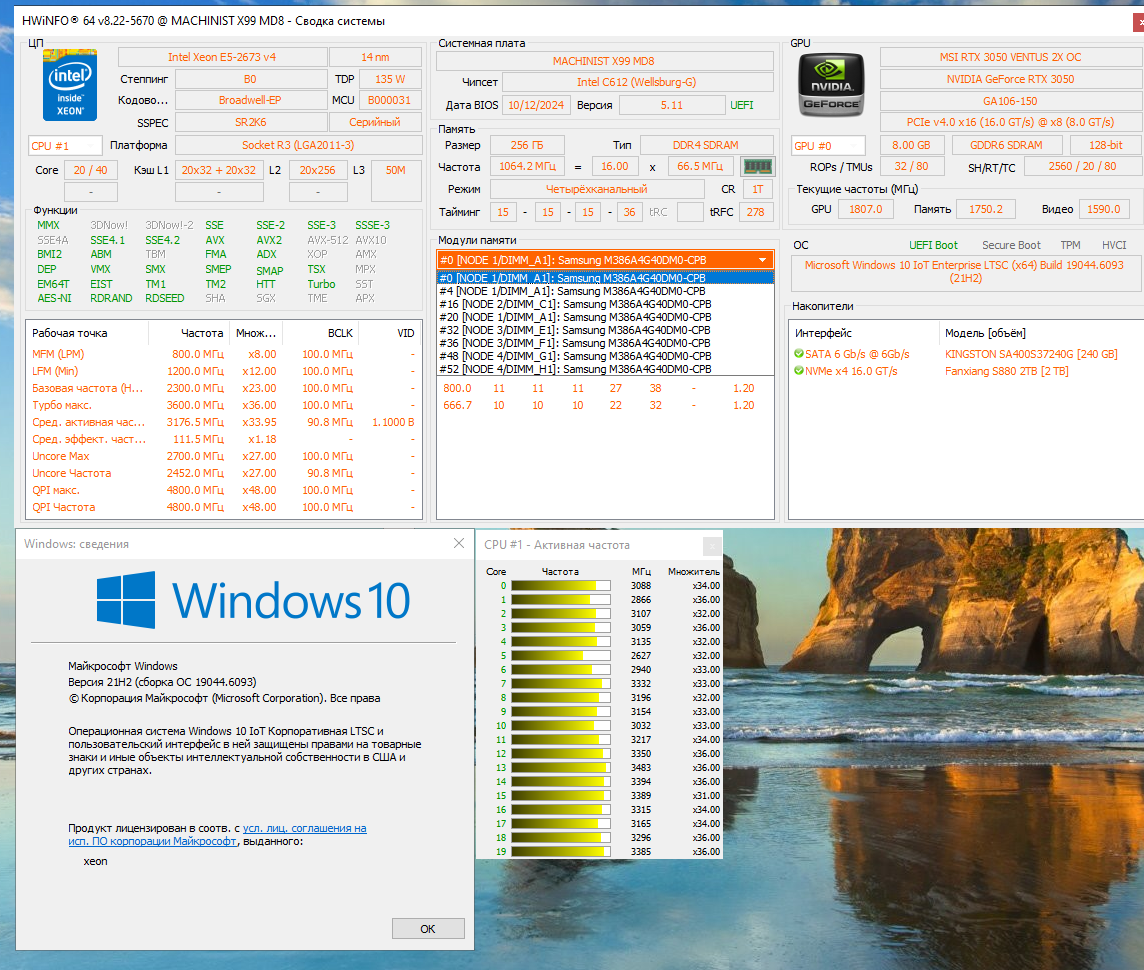Click the MACHINIST X99 MD8 motherboard field
The image size is (1144, 970).
[604, 61]
